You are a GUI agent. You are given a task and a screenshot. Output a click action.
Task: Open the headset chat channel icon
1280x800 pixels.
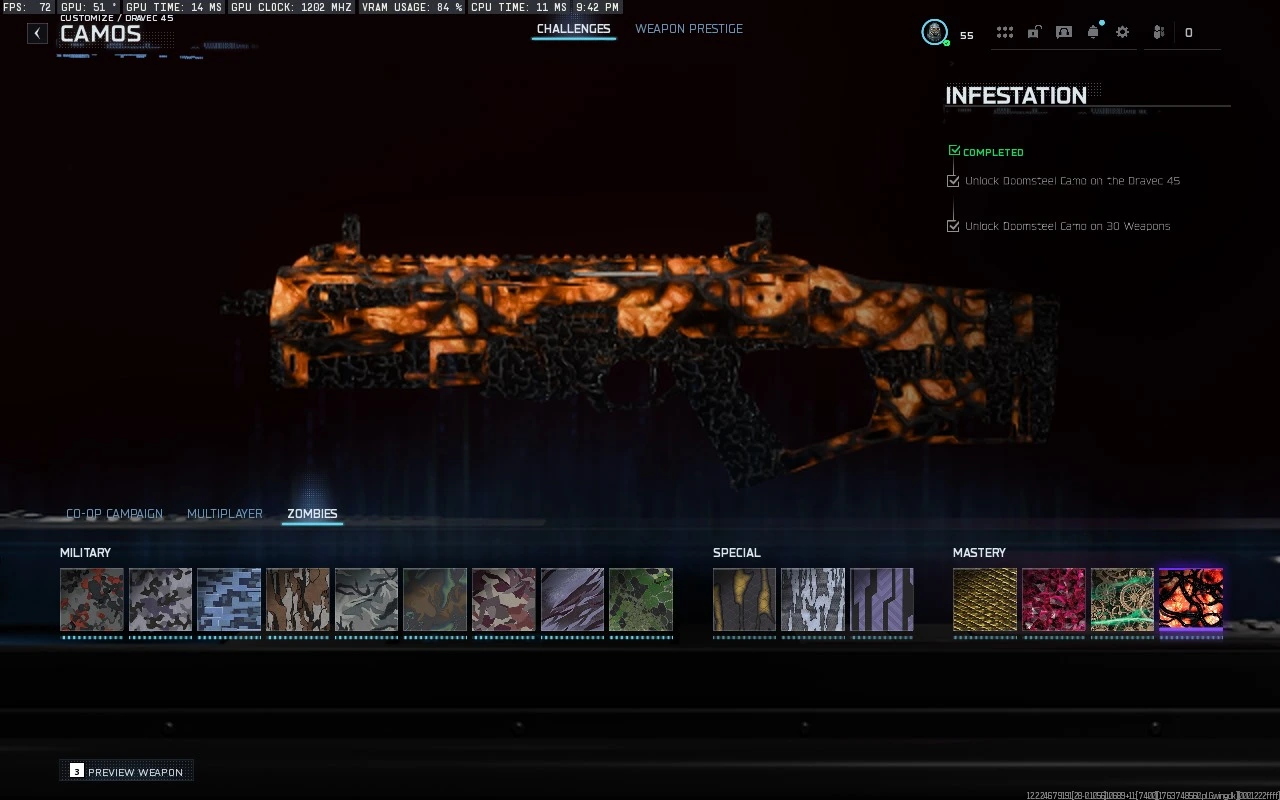tap(1064, 32)
